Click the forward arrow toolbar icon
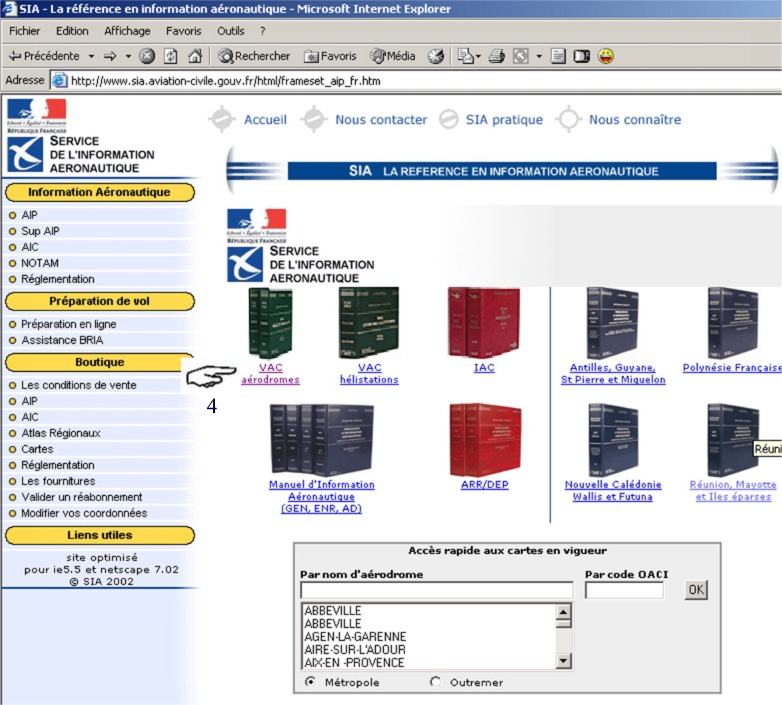Screen dimensions: 782x705 coord(110,56)
